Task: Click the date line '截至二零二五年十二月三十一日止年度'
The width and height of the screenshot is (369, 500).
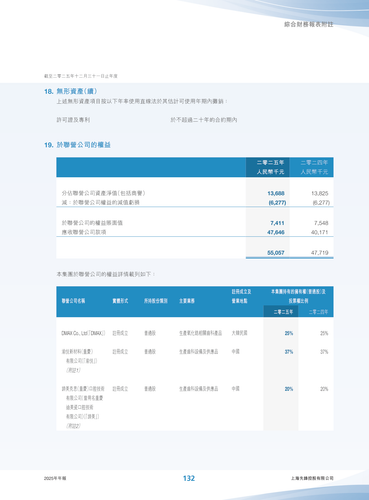Action: pyautogui.click(x=81, y=76)
